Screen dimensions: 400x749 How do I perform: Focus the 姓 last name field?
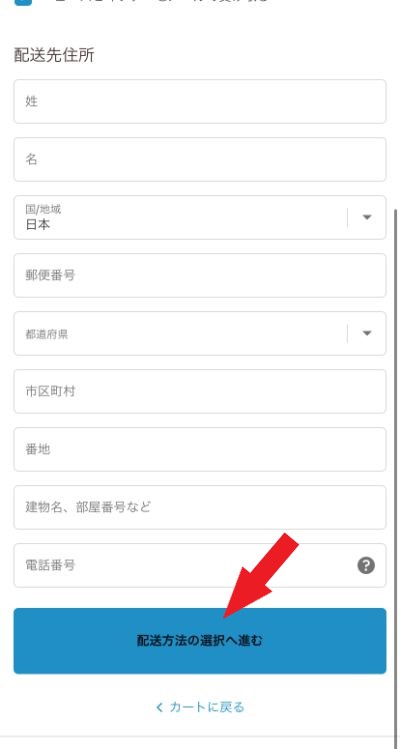[200, 101]
